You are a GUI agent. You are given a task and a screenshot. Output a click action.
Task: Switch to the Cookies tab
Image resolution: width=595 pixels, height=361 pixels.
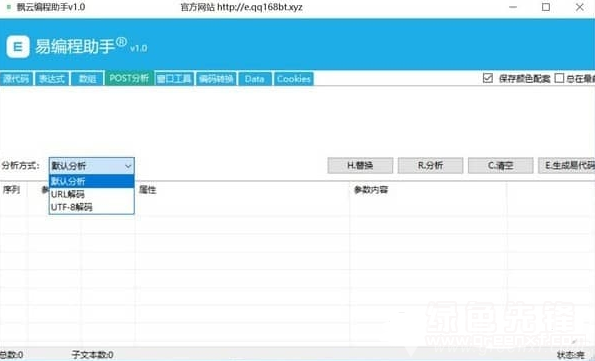point(294,79)
